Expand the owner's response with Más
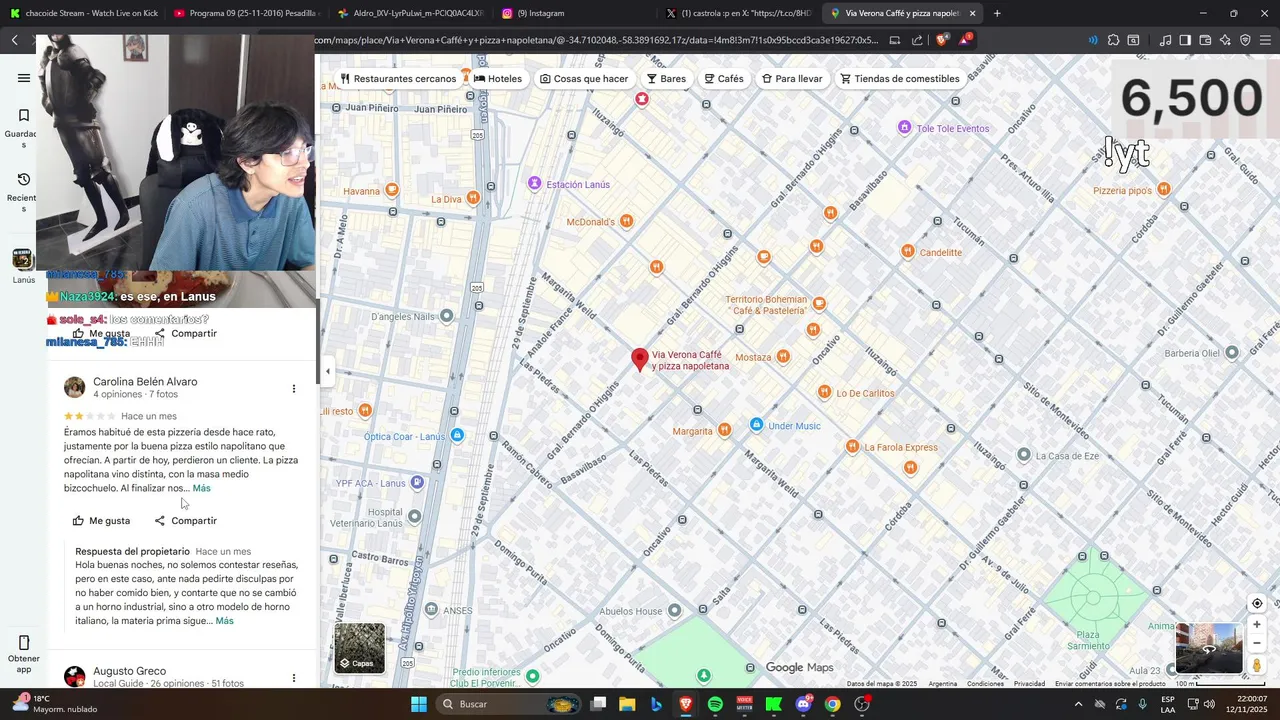This screenshot has width=1280, height=720. tap(225, 621)
